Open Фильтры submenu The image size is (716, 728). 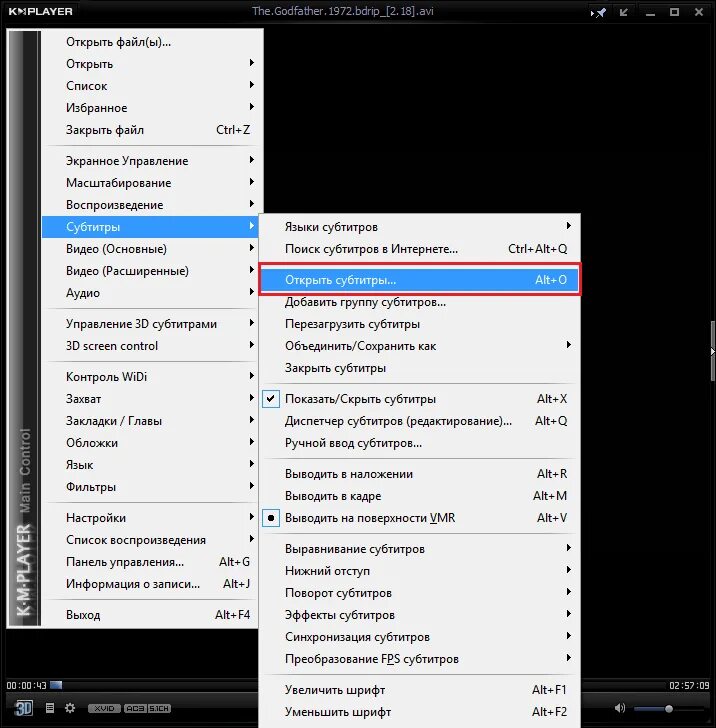[x=150, y=487]
